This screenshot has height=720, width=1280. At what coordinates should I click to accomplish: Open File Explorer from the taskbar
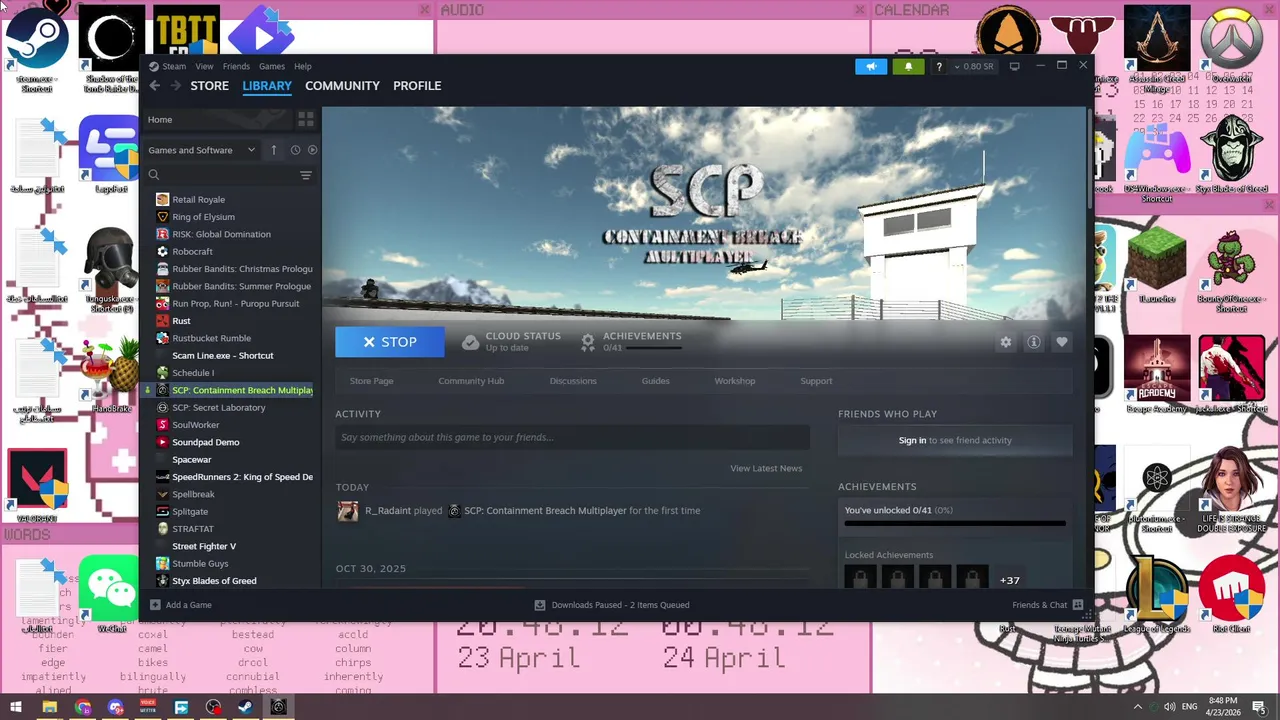tap(49, 707)
